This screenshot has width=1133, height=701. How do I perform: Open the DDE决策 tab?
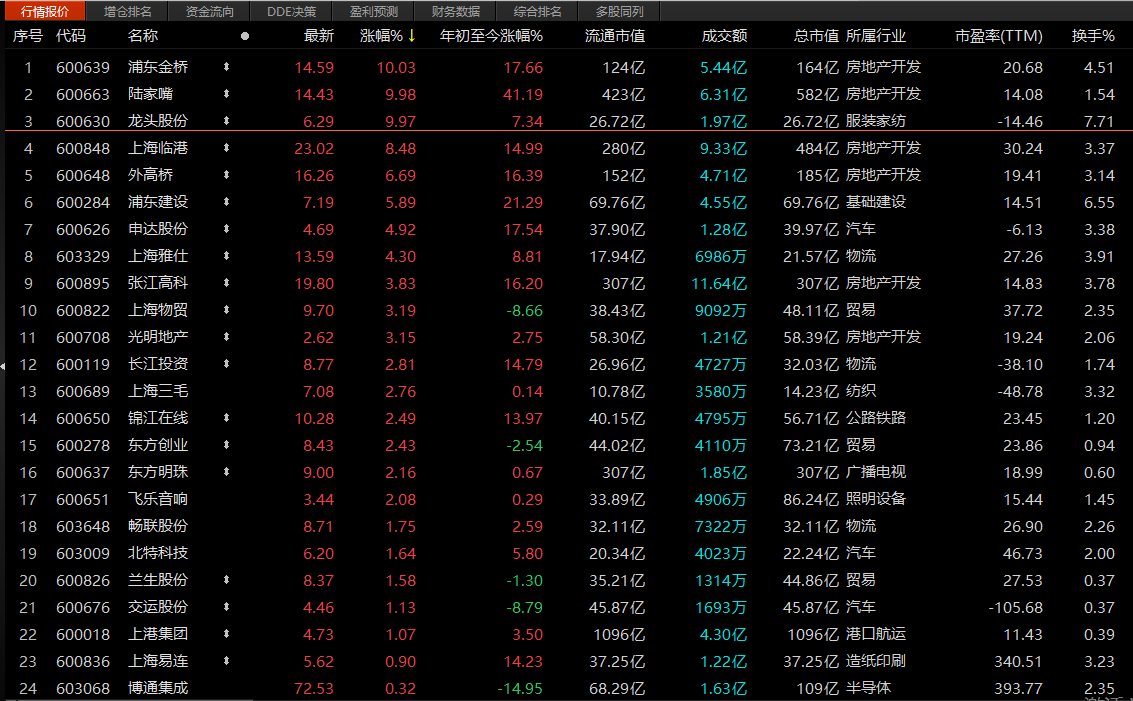pyautogui.click(x=291, y=12)
